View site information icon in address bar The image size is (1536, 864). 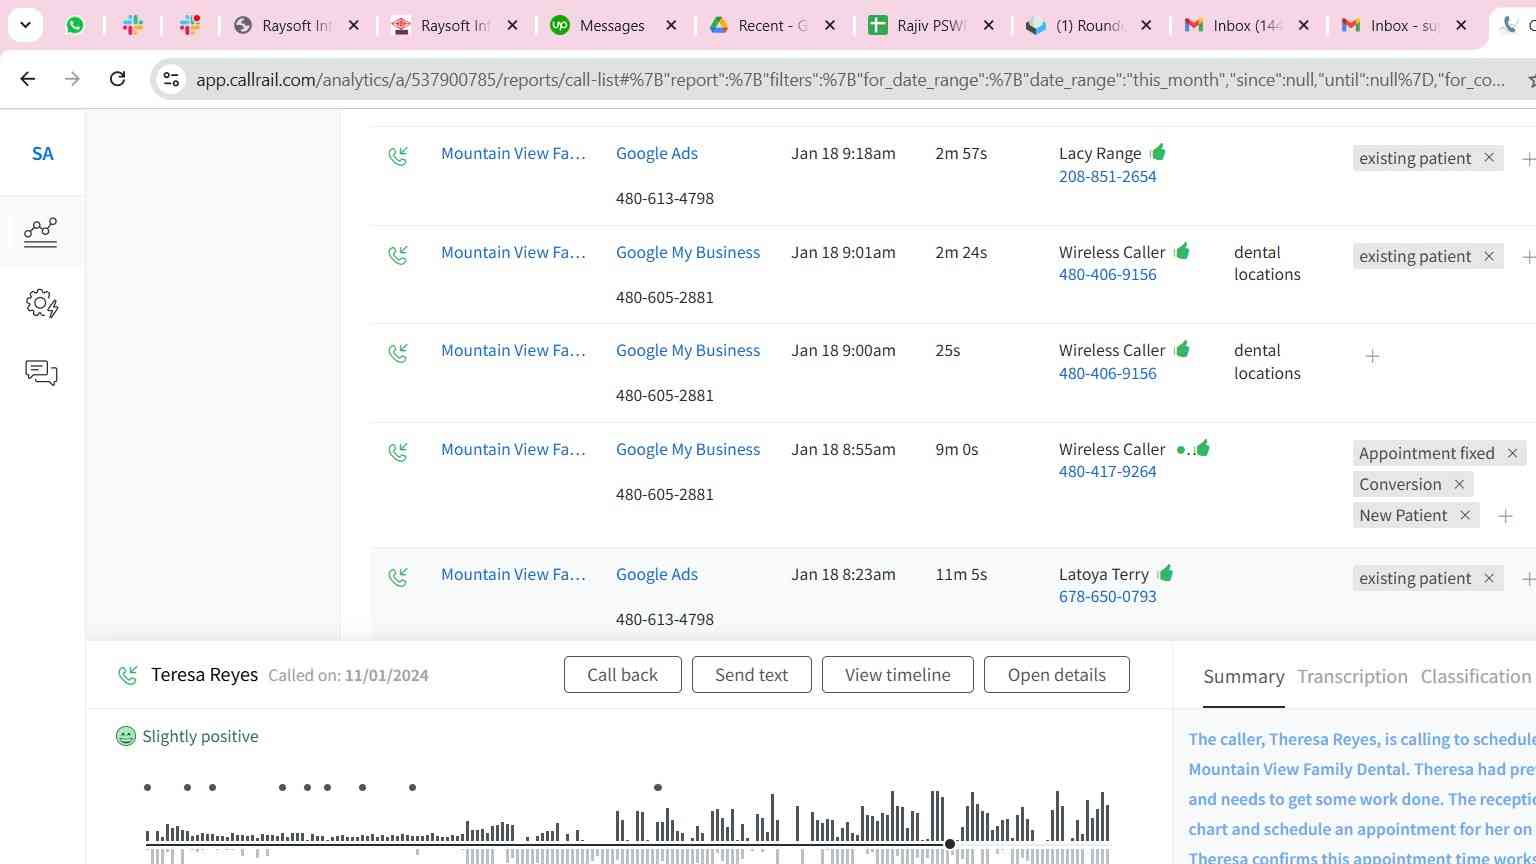click(x=171, y=79)
